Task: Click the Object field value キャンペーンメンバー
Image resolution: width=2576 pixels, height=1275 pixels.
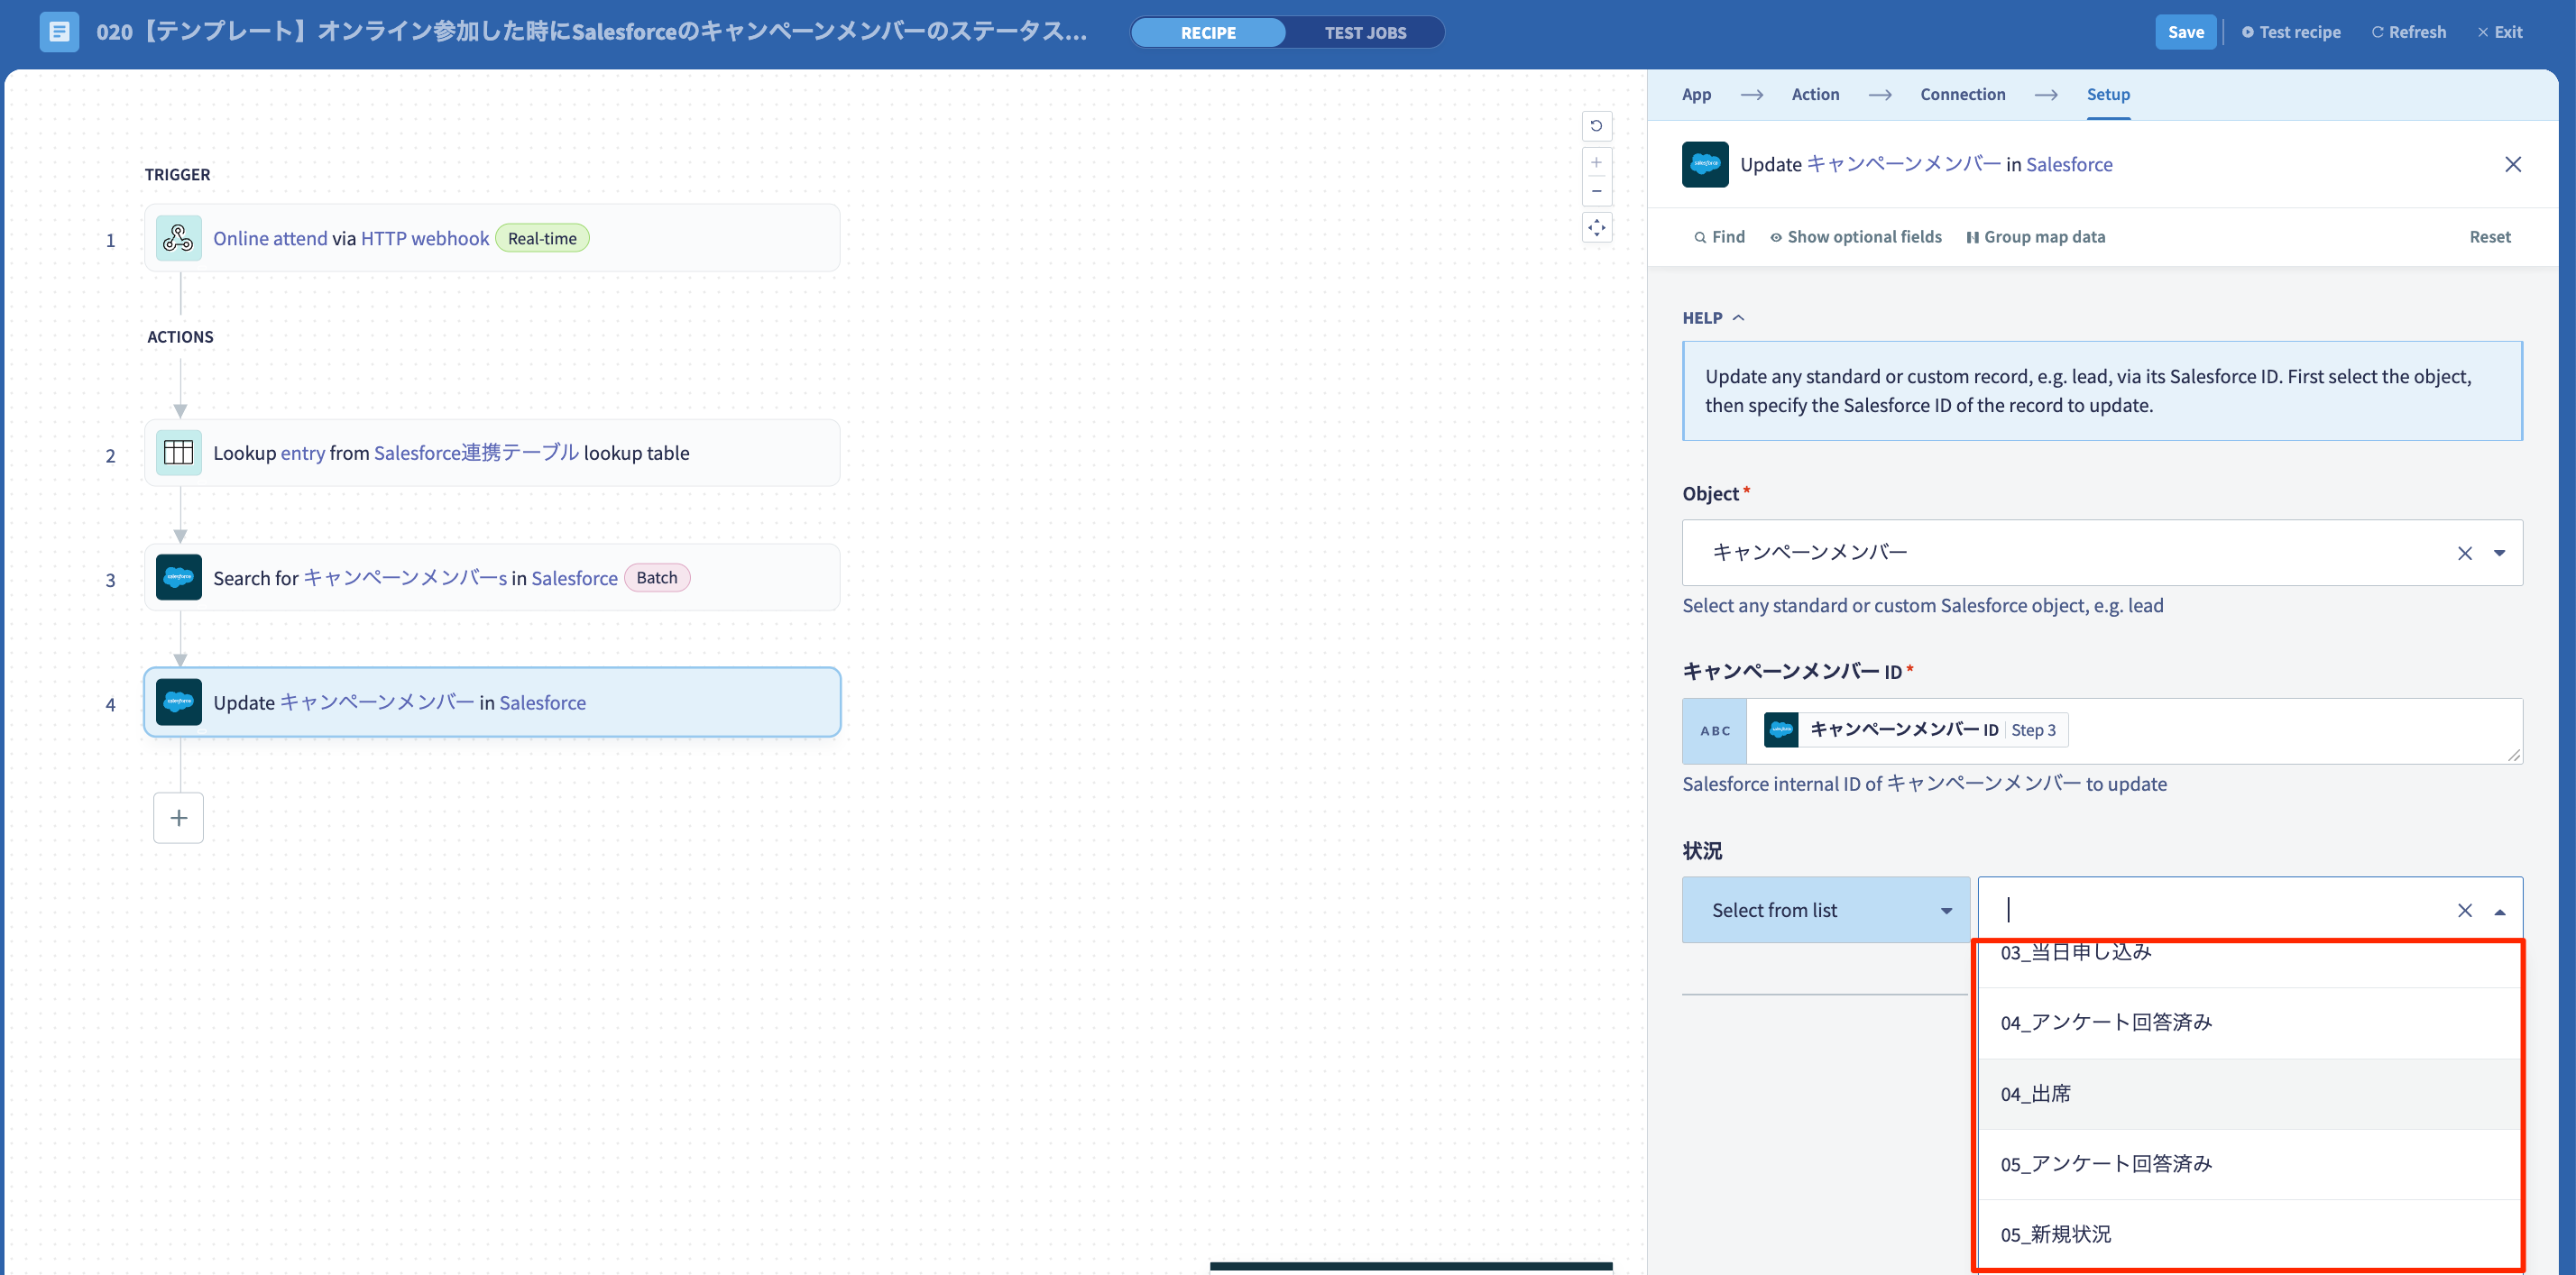Action: pos(1809,553)
